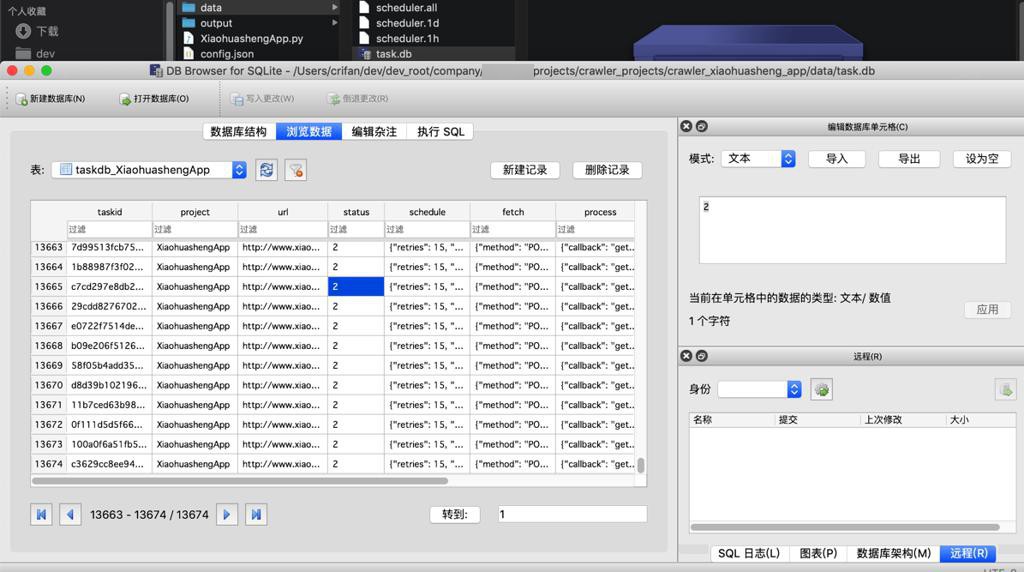This screenshot has width=1024, height=572.
Task: Click the Apply button in cell editor
Action: tap(987, 310)
